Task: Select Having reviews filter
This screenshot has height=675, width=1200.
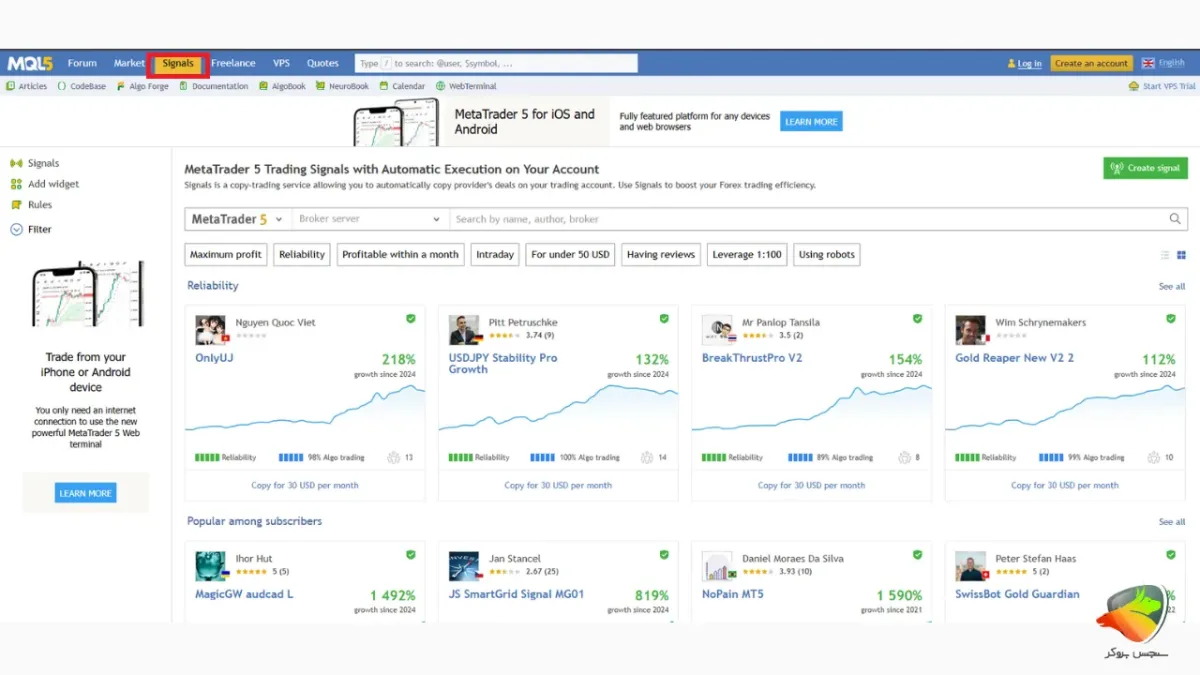Action: click(x=661, y=255)
